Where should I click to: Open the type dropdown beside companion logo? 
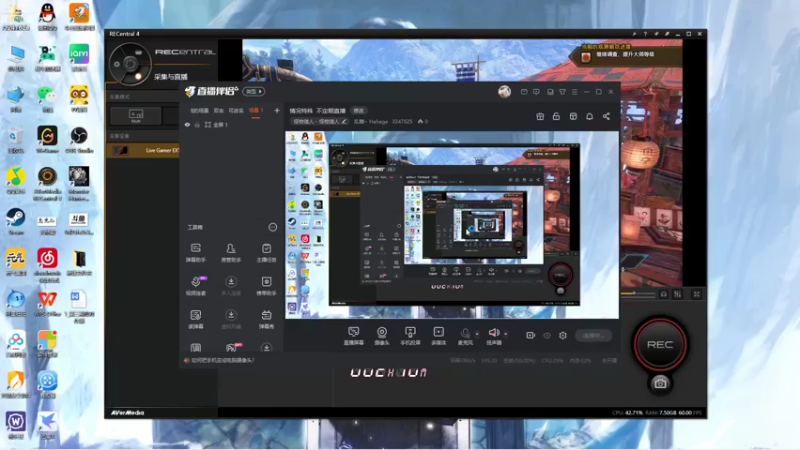coord(254,92)
